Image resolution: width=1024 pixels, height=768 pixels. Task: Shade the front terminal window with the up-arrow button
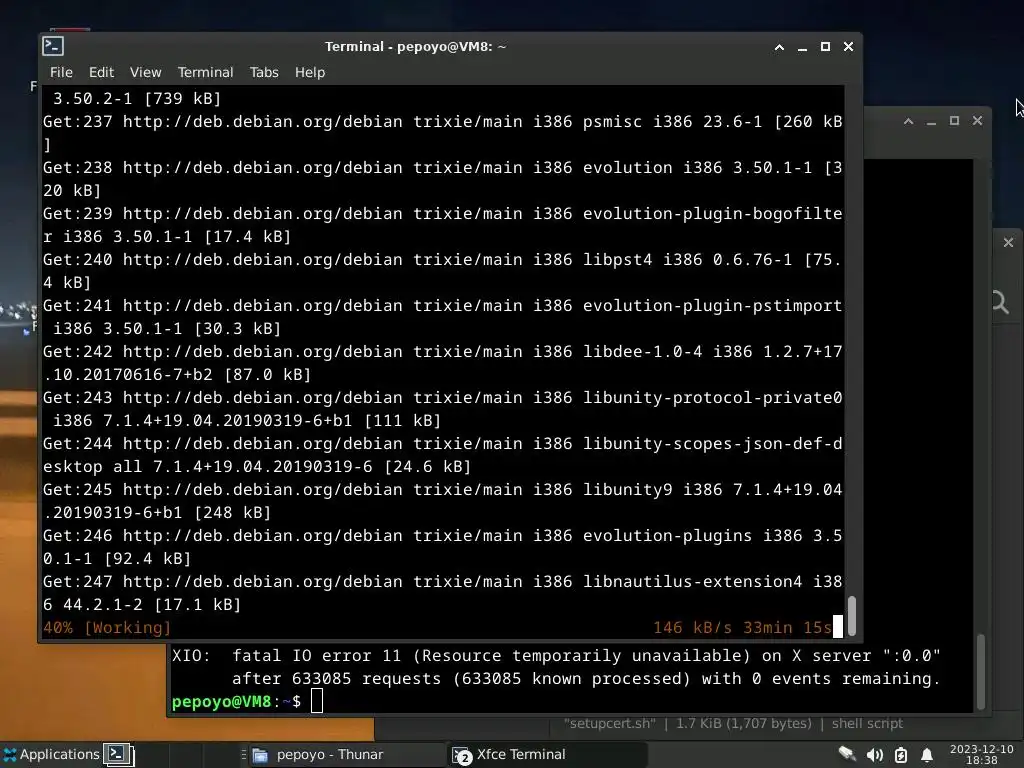pos(779,47)
